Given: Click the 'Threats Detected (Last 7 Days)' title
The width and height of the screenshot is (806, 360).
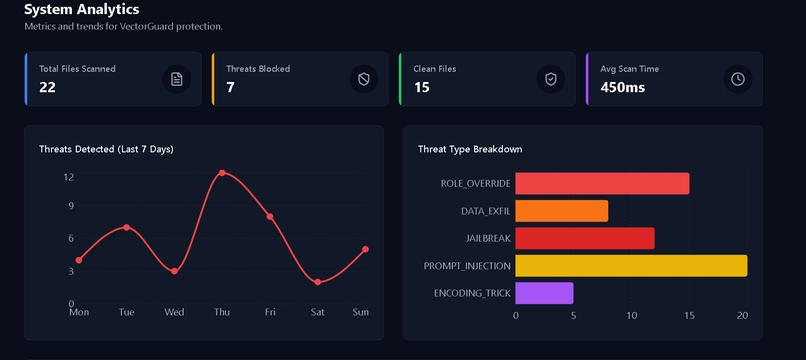Looking at the screenshot, I should [106, 149].
